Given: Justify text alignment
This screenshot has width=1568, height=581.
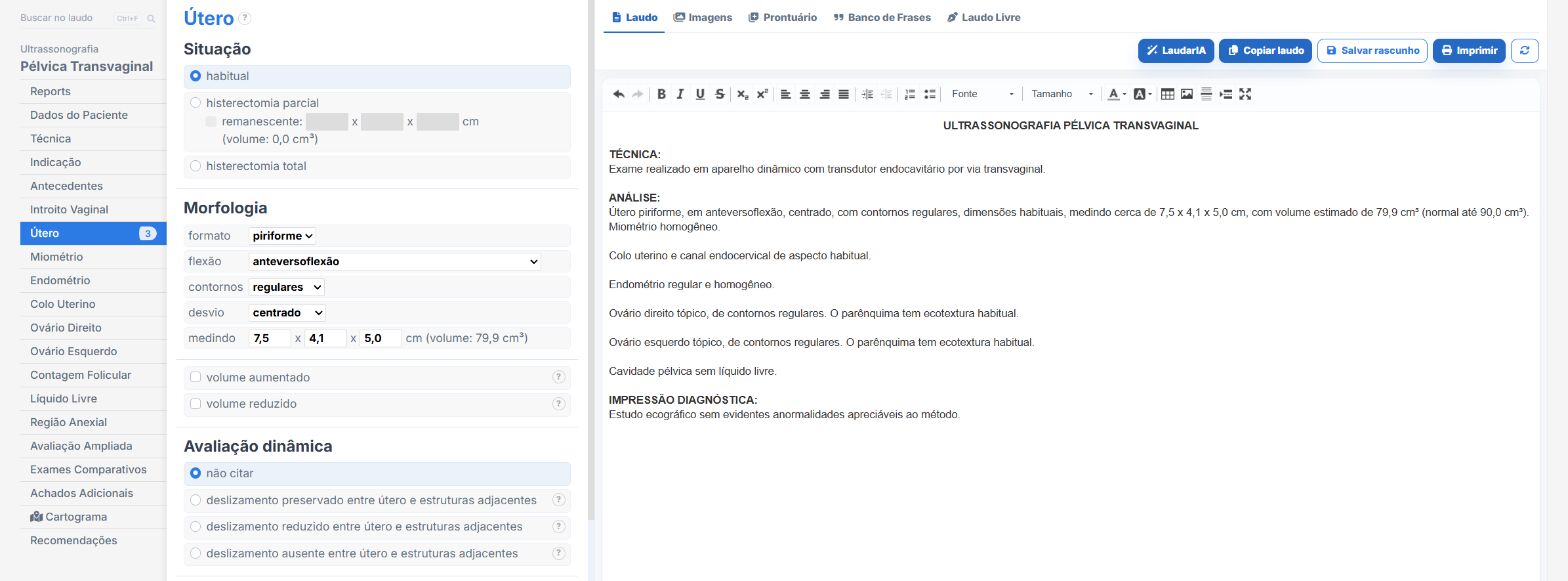Looking at the screenshot, I should [843, 94].
